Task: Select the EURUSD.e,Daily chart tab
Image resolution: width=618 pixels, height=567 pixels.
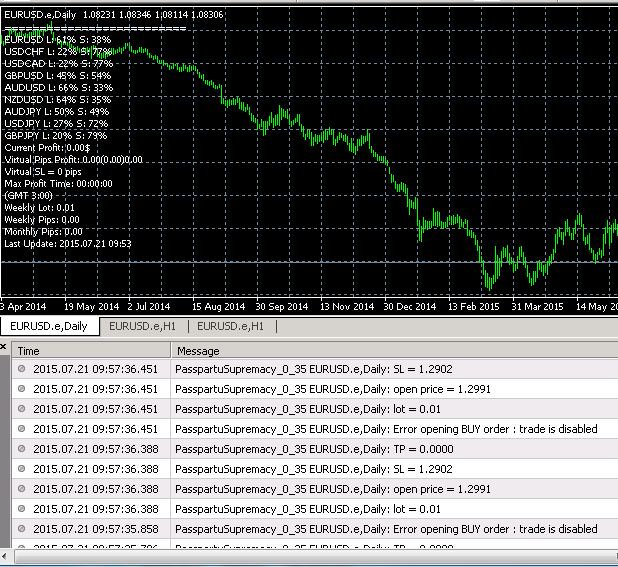Action: coord(49,326)
